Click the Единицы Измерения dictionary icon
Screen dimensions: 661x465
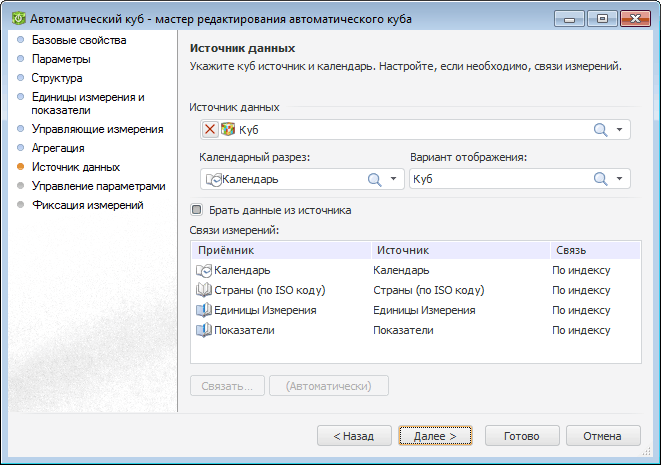coord(204,310)
